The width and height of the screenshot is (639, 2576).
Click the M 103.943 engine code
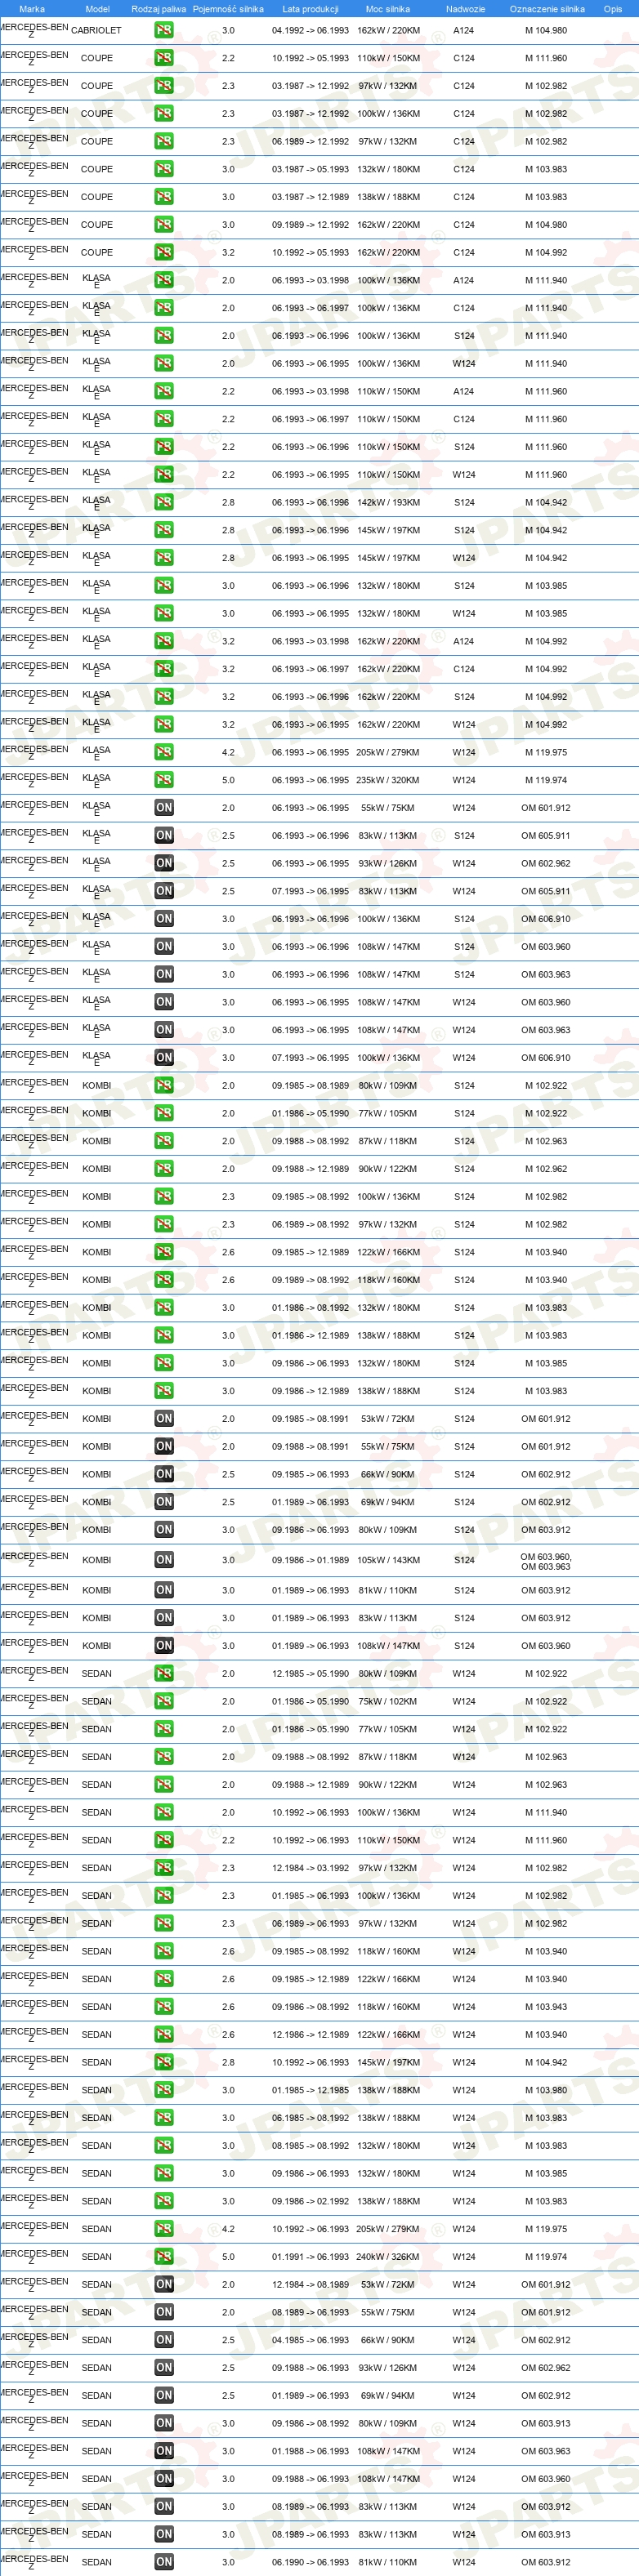point(546,2007)
